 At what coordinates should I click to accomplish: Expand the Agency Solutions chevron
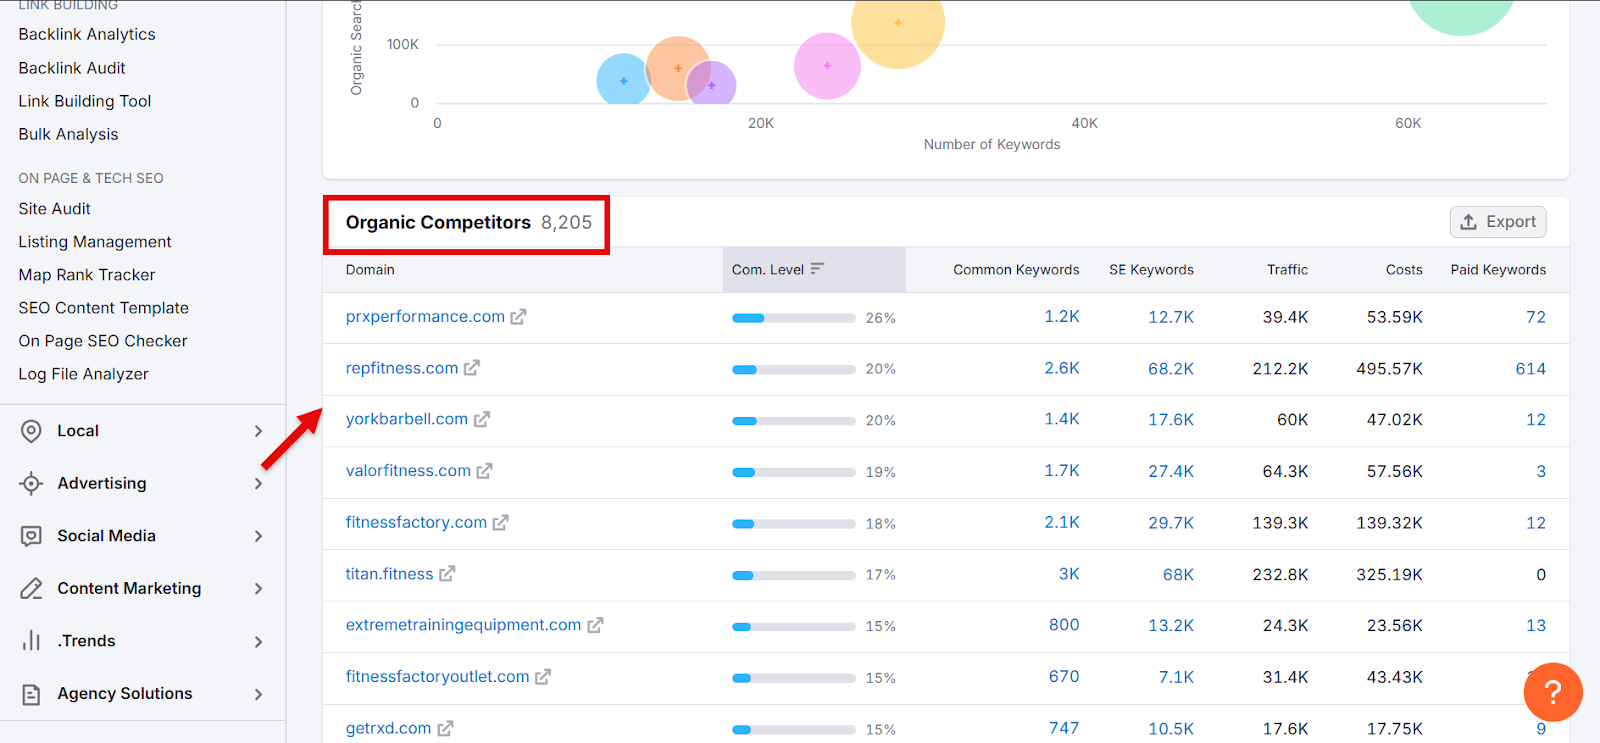tap(258, 694)
